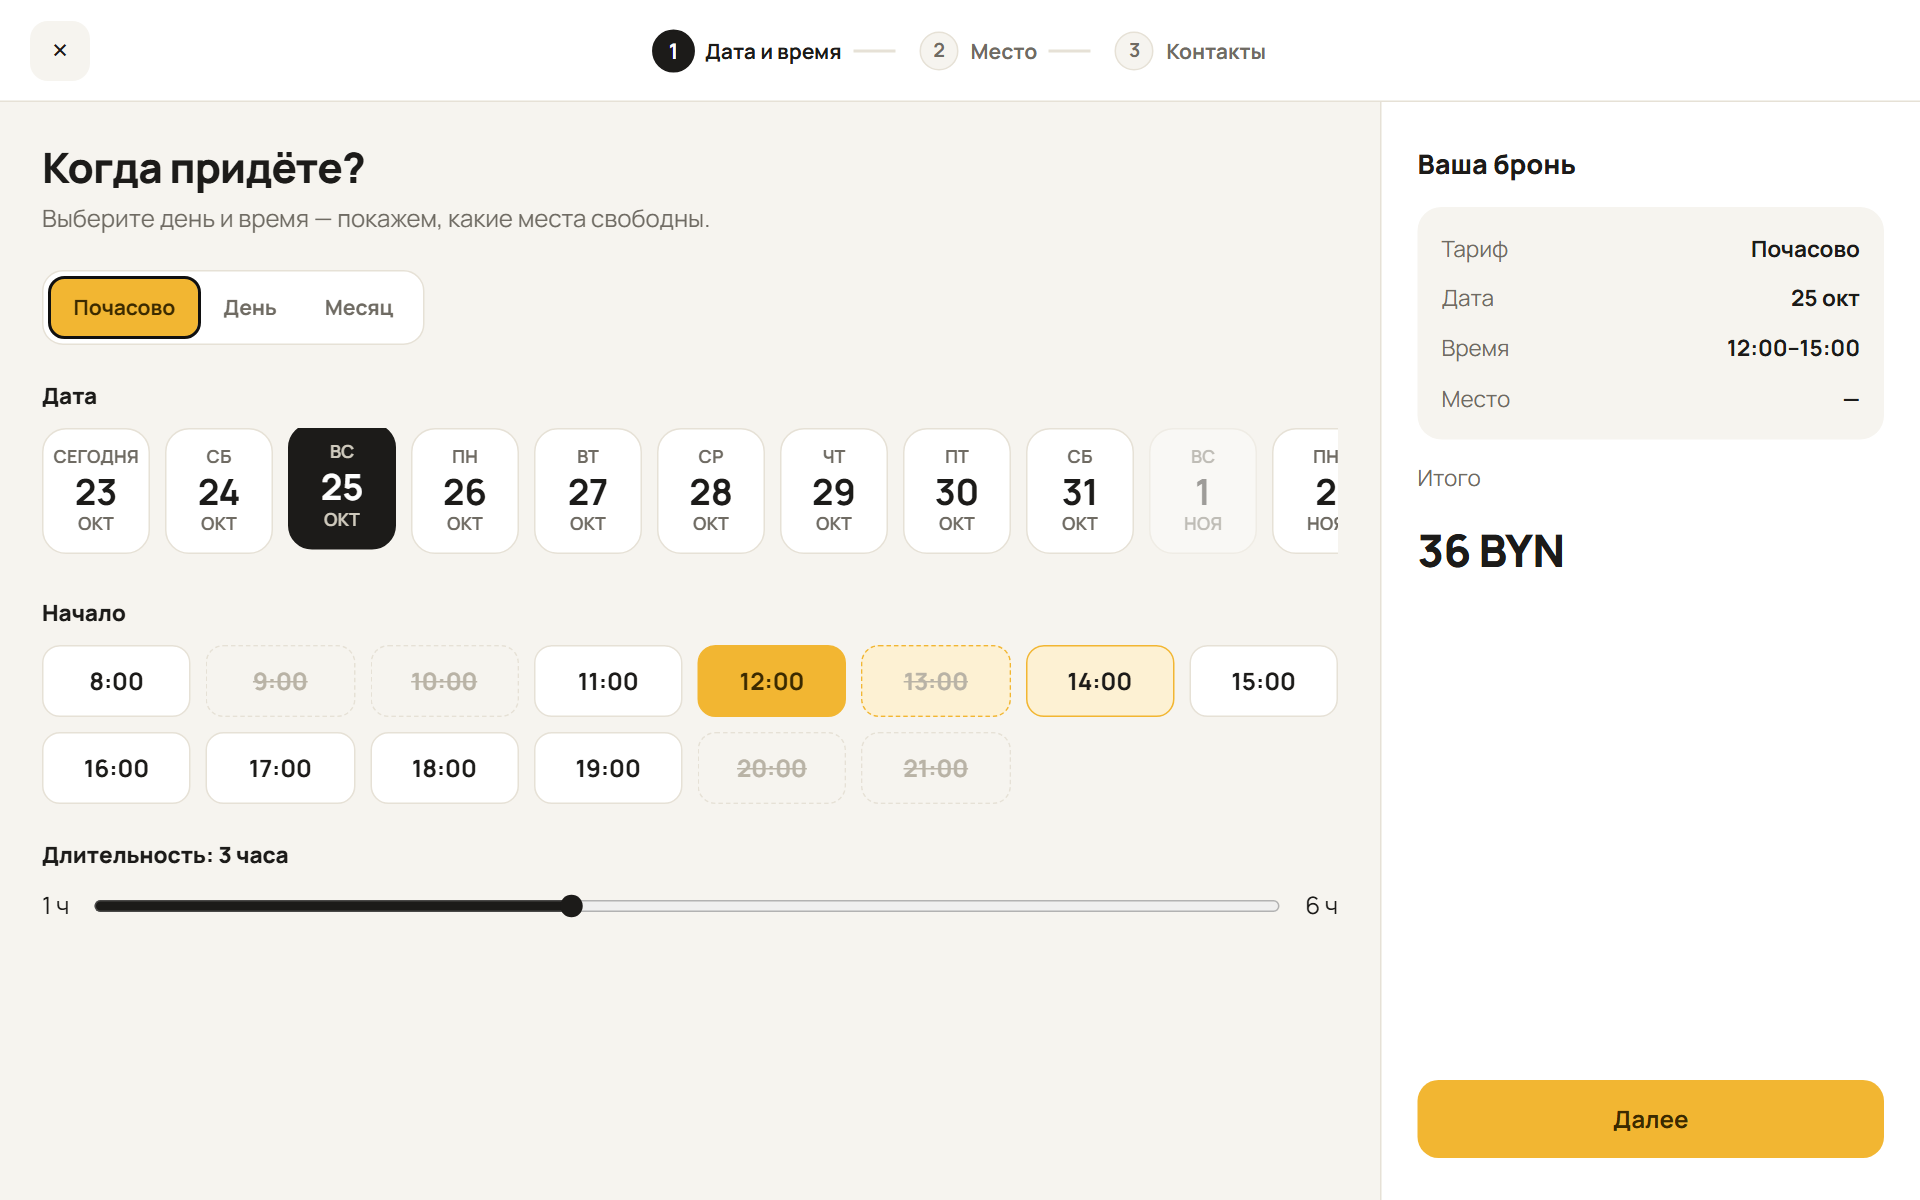1920x1200 pixels.
Task: Click the unavailable 10:00 slot
Action: 444,681
